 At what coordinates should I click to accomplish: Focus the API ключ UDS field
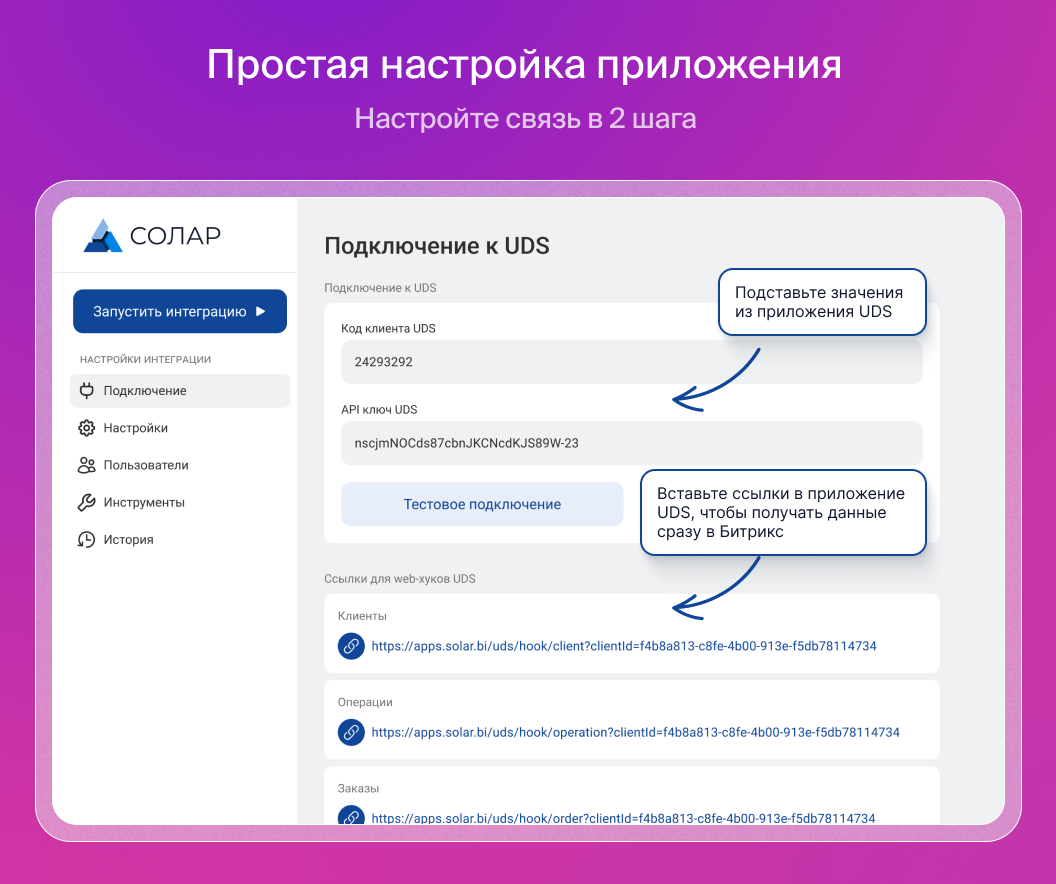click(632, 443)
